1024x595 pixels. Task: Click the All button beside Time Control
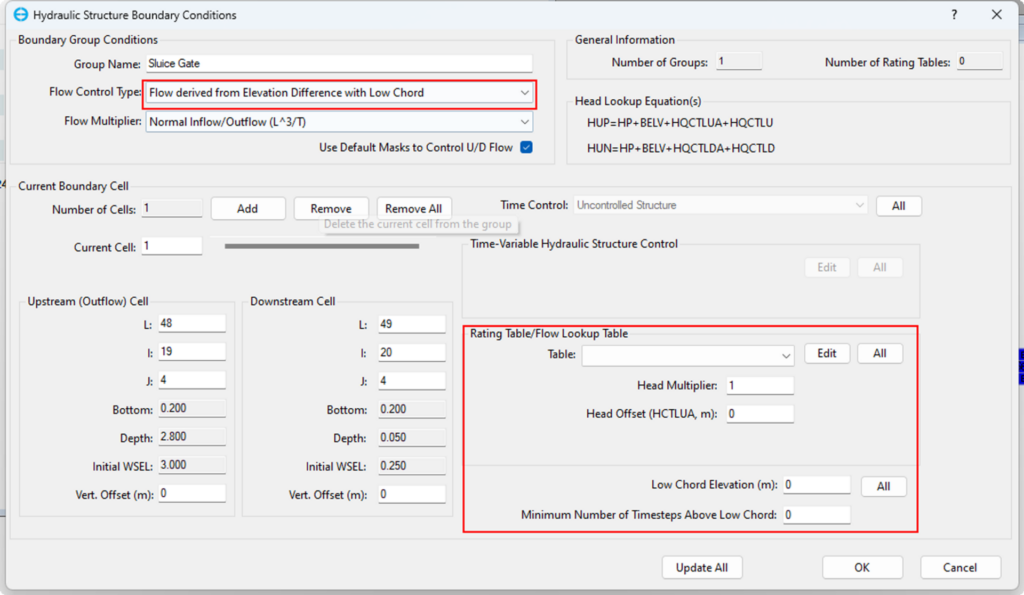click(899, 206)
